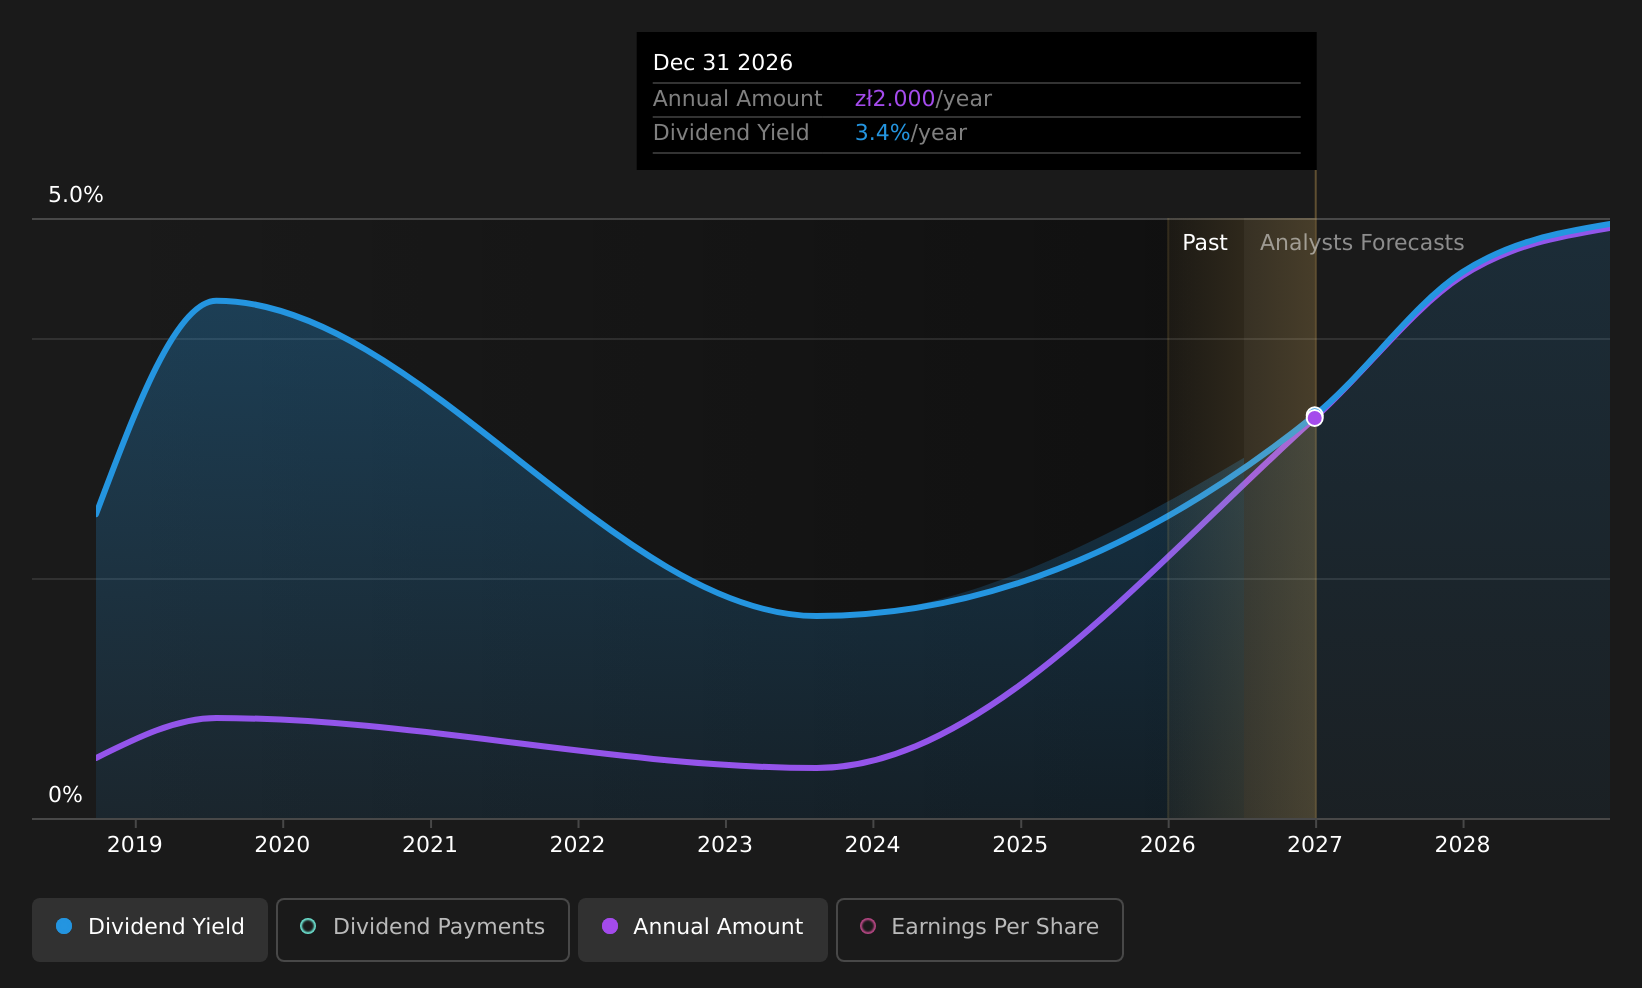Click the tooltip's Annual Amount row label

(738, 99)
